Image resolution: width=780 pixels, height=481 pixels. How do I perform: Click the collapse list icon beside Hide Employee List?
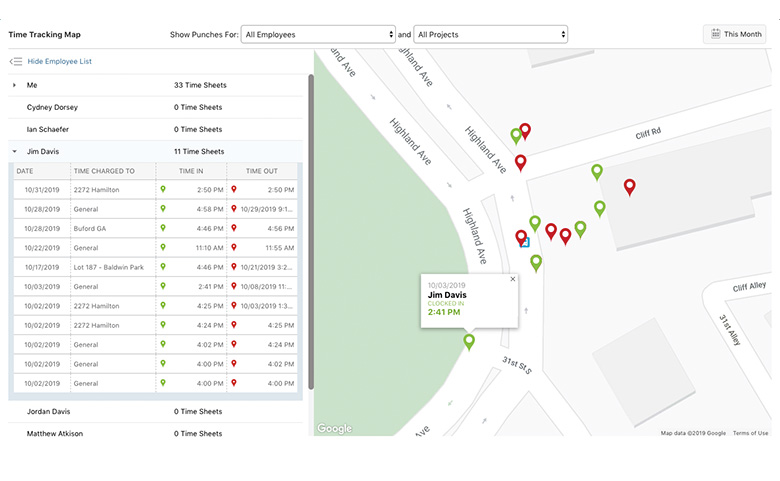(x=16, y=62)
